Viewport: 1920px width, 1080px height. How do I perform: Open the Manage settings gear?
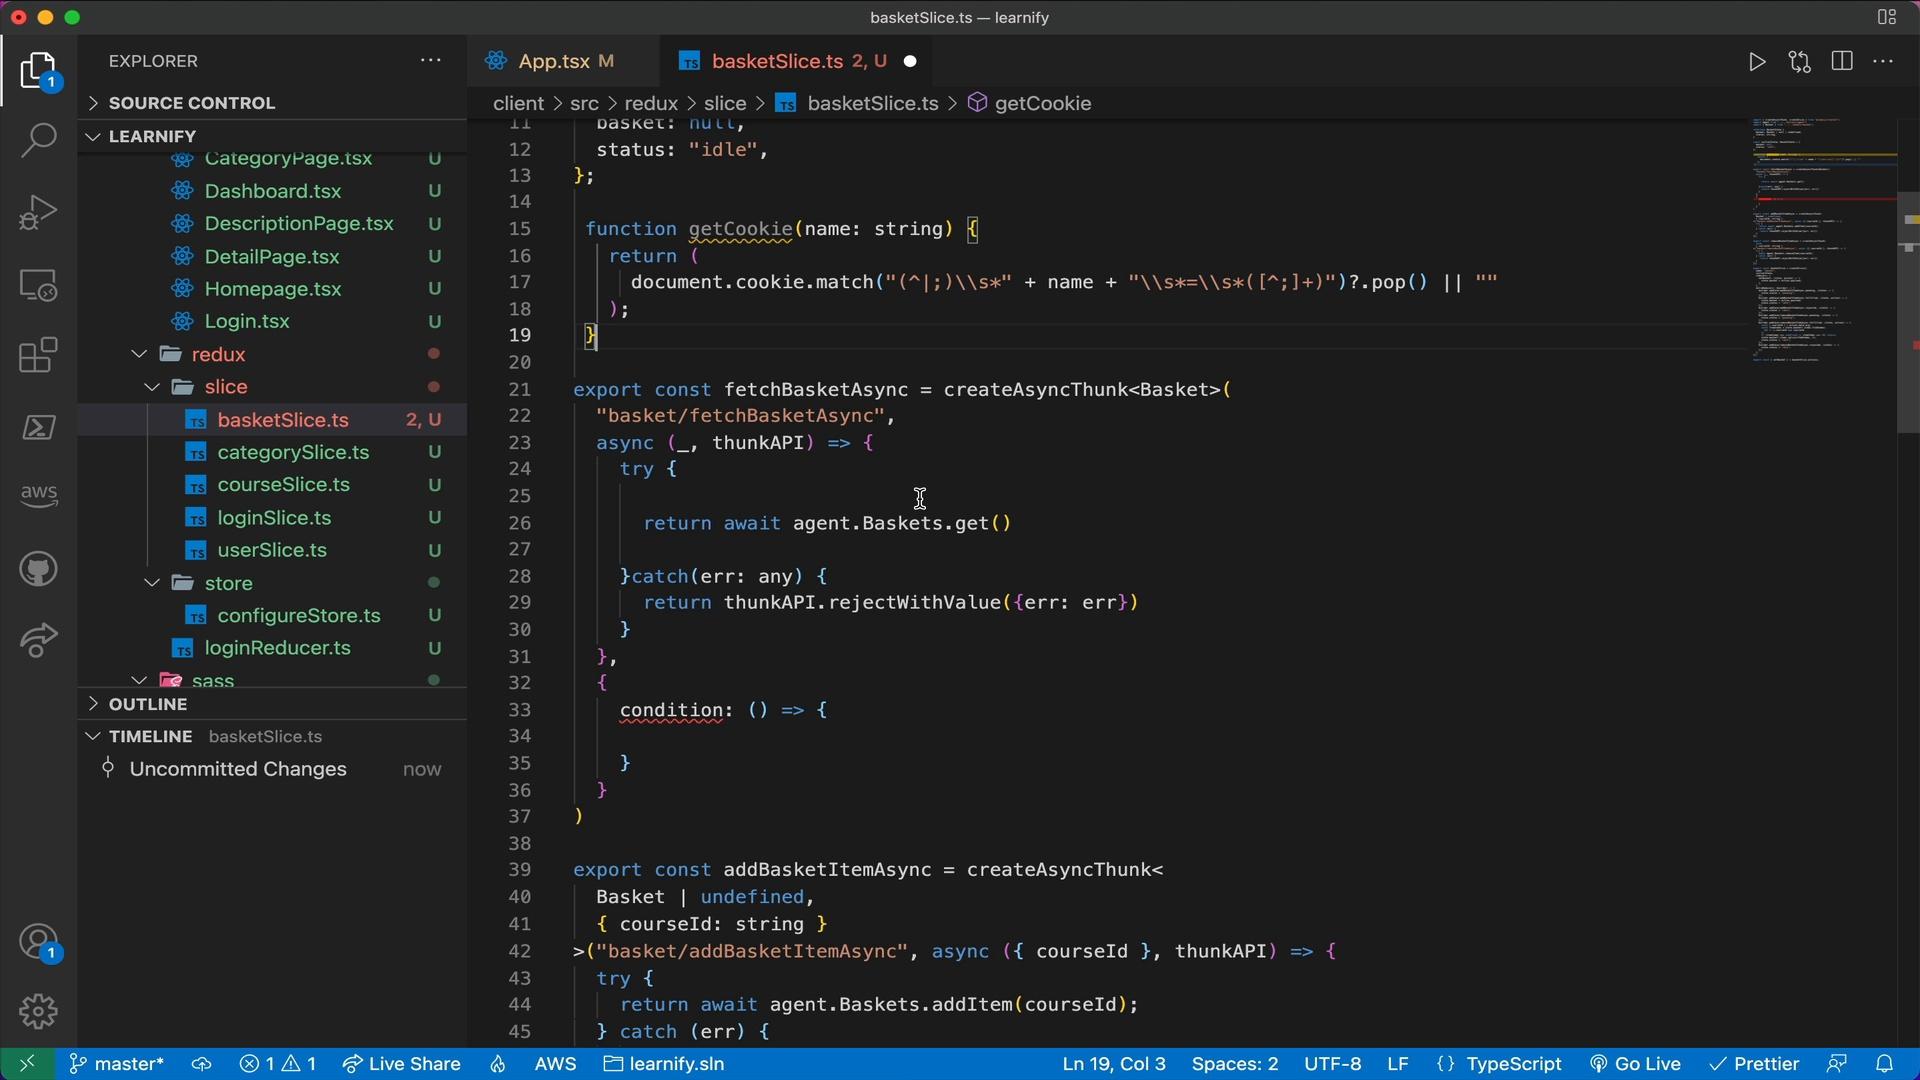point(38,1011)
